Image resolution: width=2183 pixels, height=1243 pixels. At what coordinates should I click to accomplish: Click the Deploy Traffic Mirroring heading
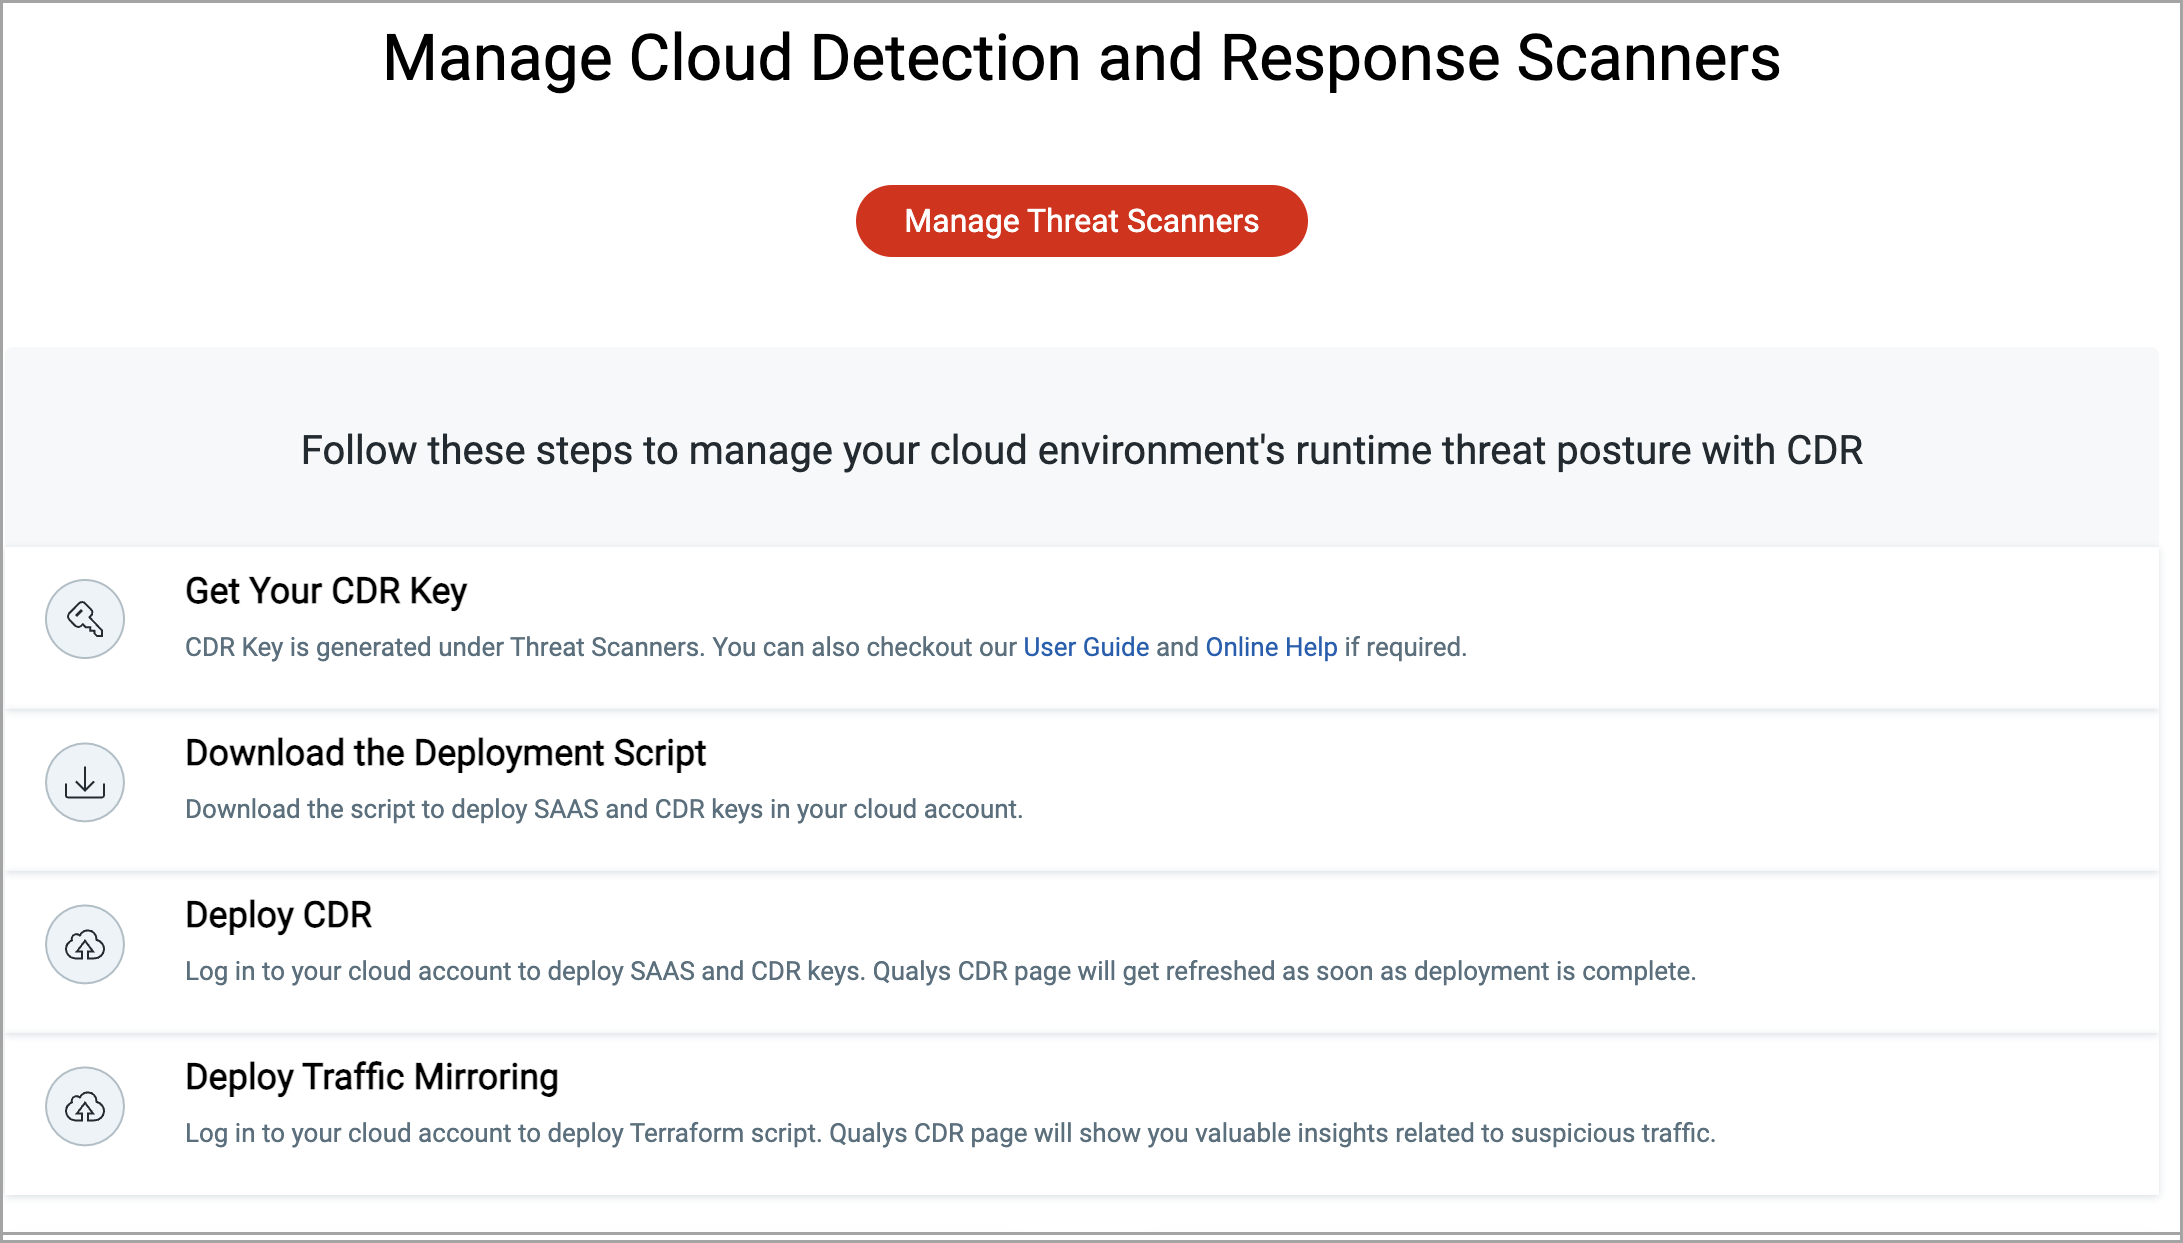[x=371, y=1076]
